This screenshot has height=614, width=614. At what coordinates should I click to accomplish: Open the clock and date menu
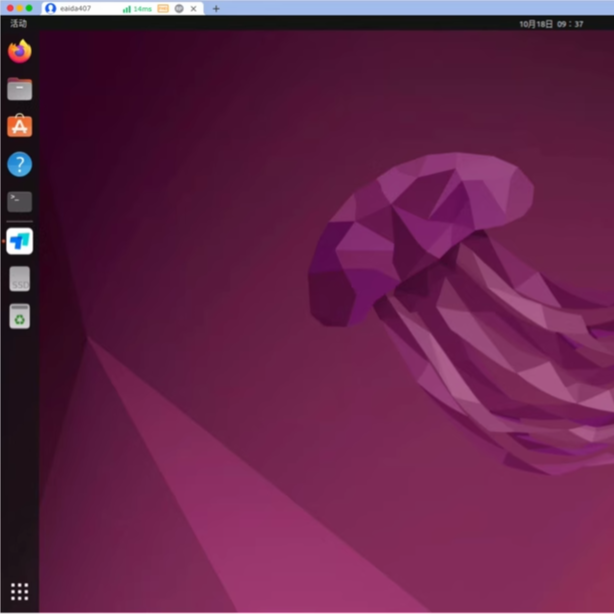(x=551, y=24)
